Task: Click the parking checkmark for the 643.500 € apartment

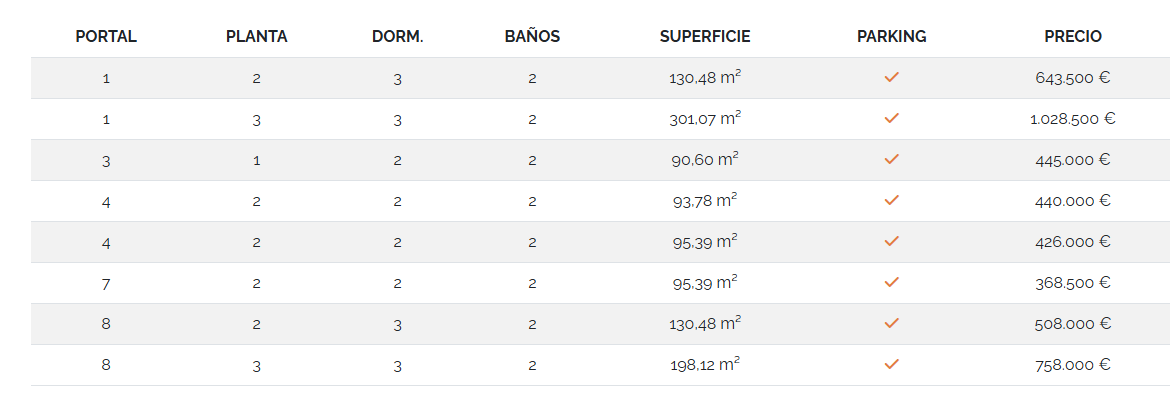Action: coord(891,77)
